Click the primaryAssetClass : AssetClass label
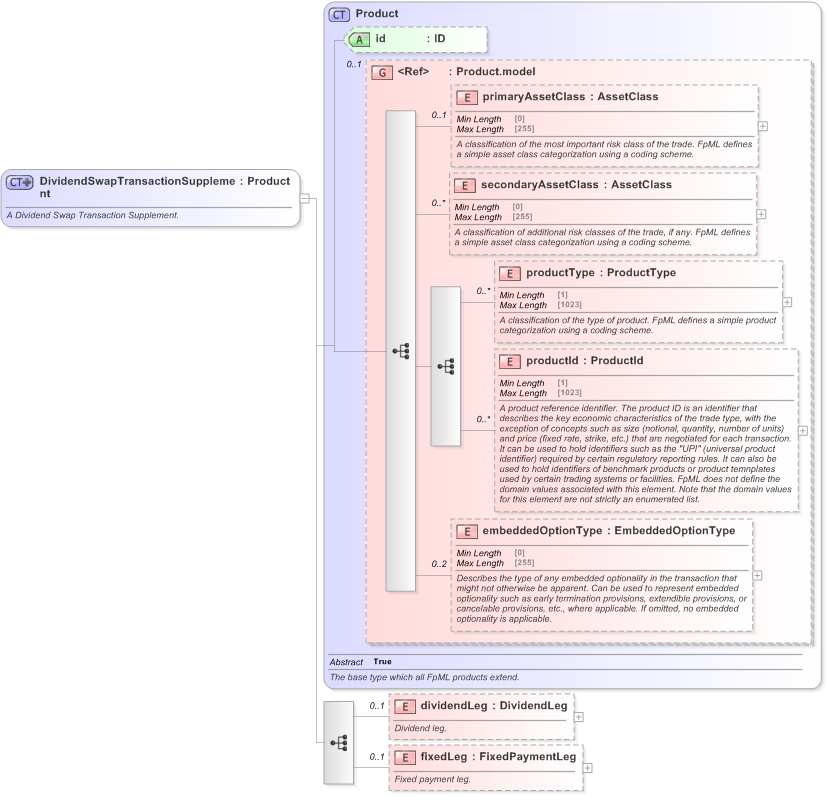 pyautogui.click(x=571, y=97)
